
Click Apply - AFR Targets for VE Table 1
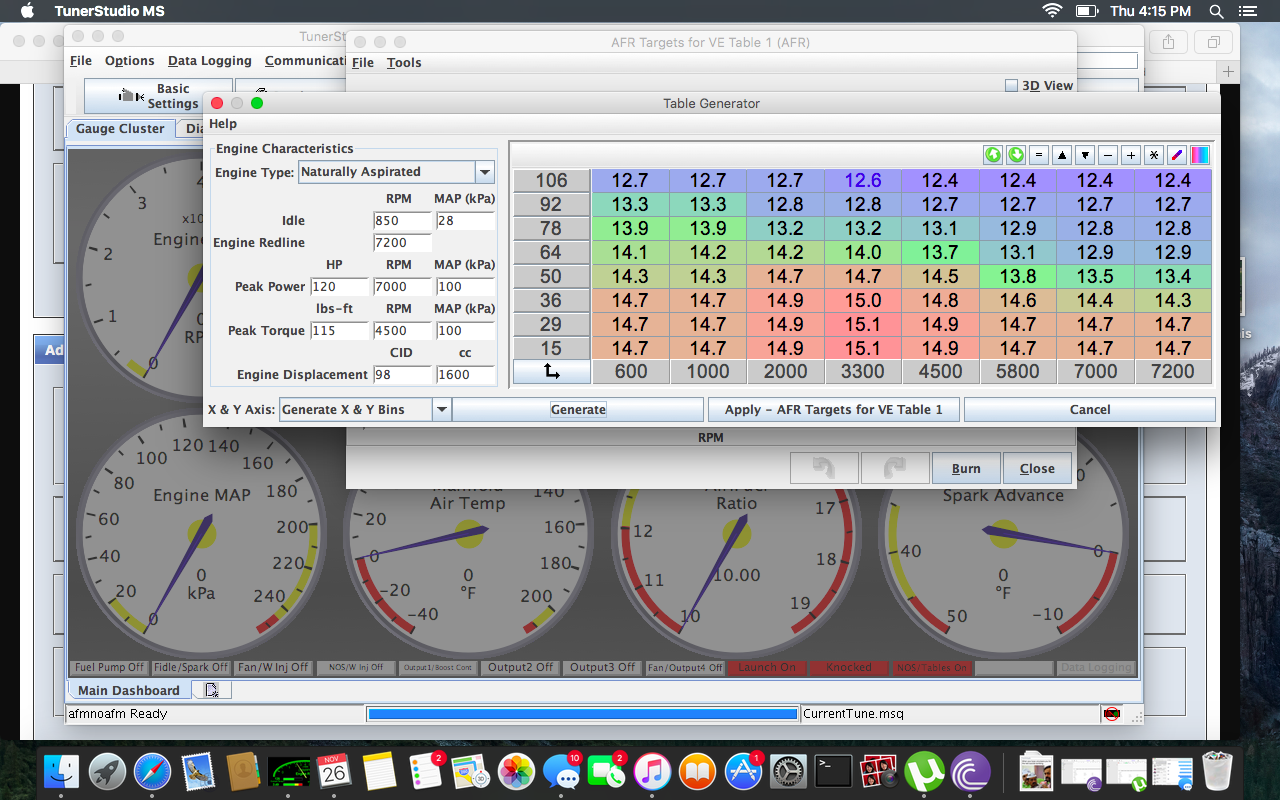click(x=833, y=410)
